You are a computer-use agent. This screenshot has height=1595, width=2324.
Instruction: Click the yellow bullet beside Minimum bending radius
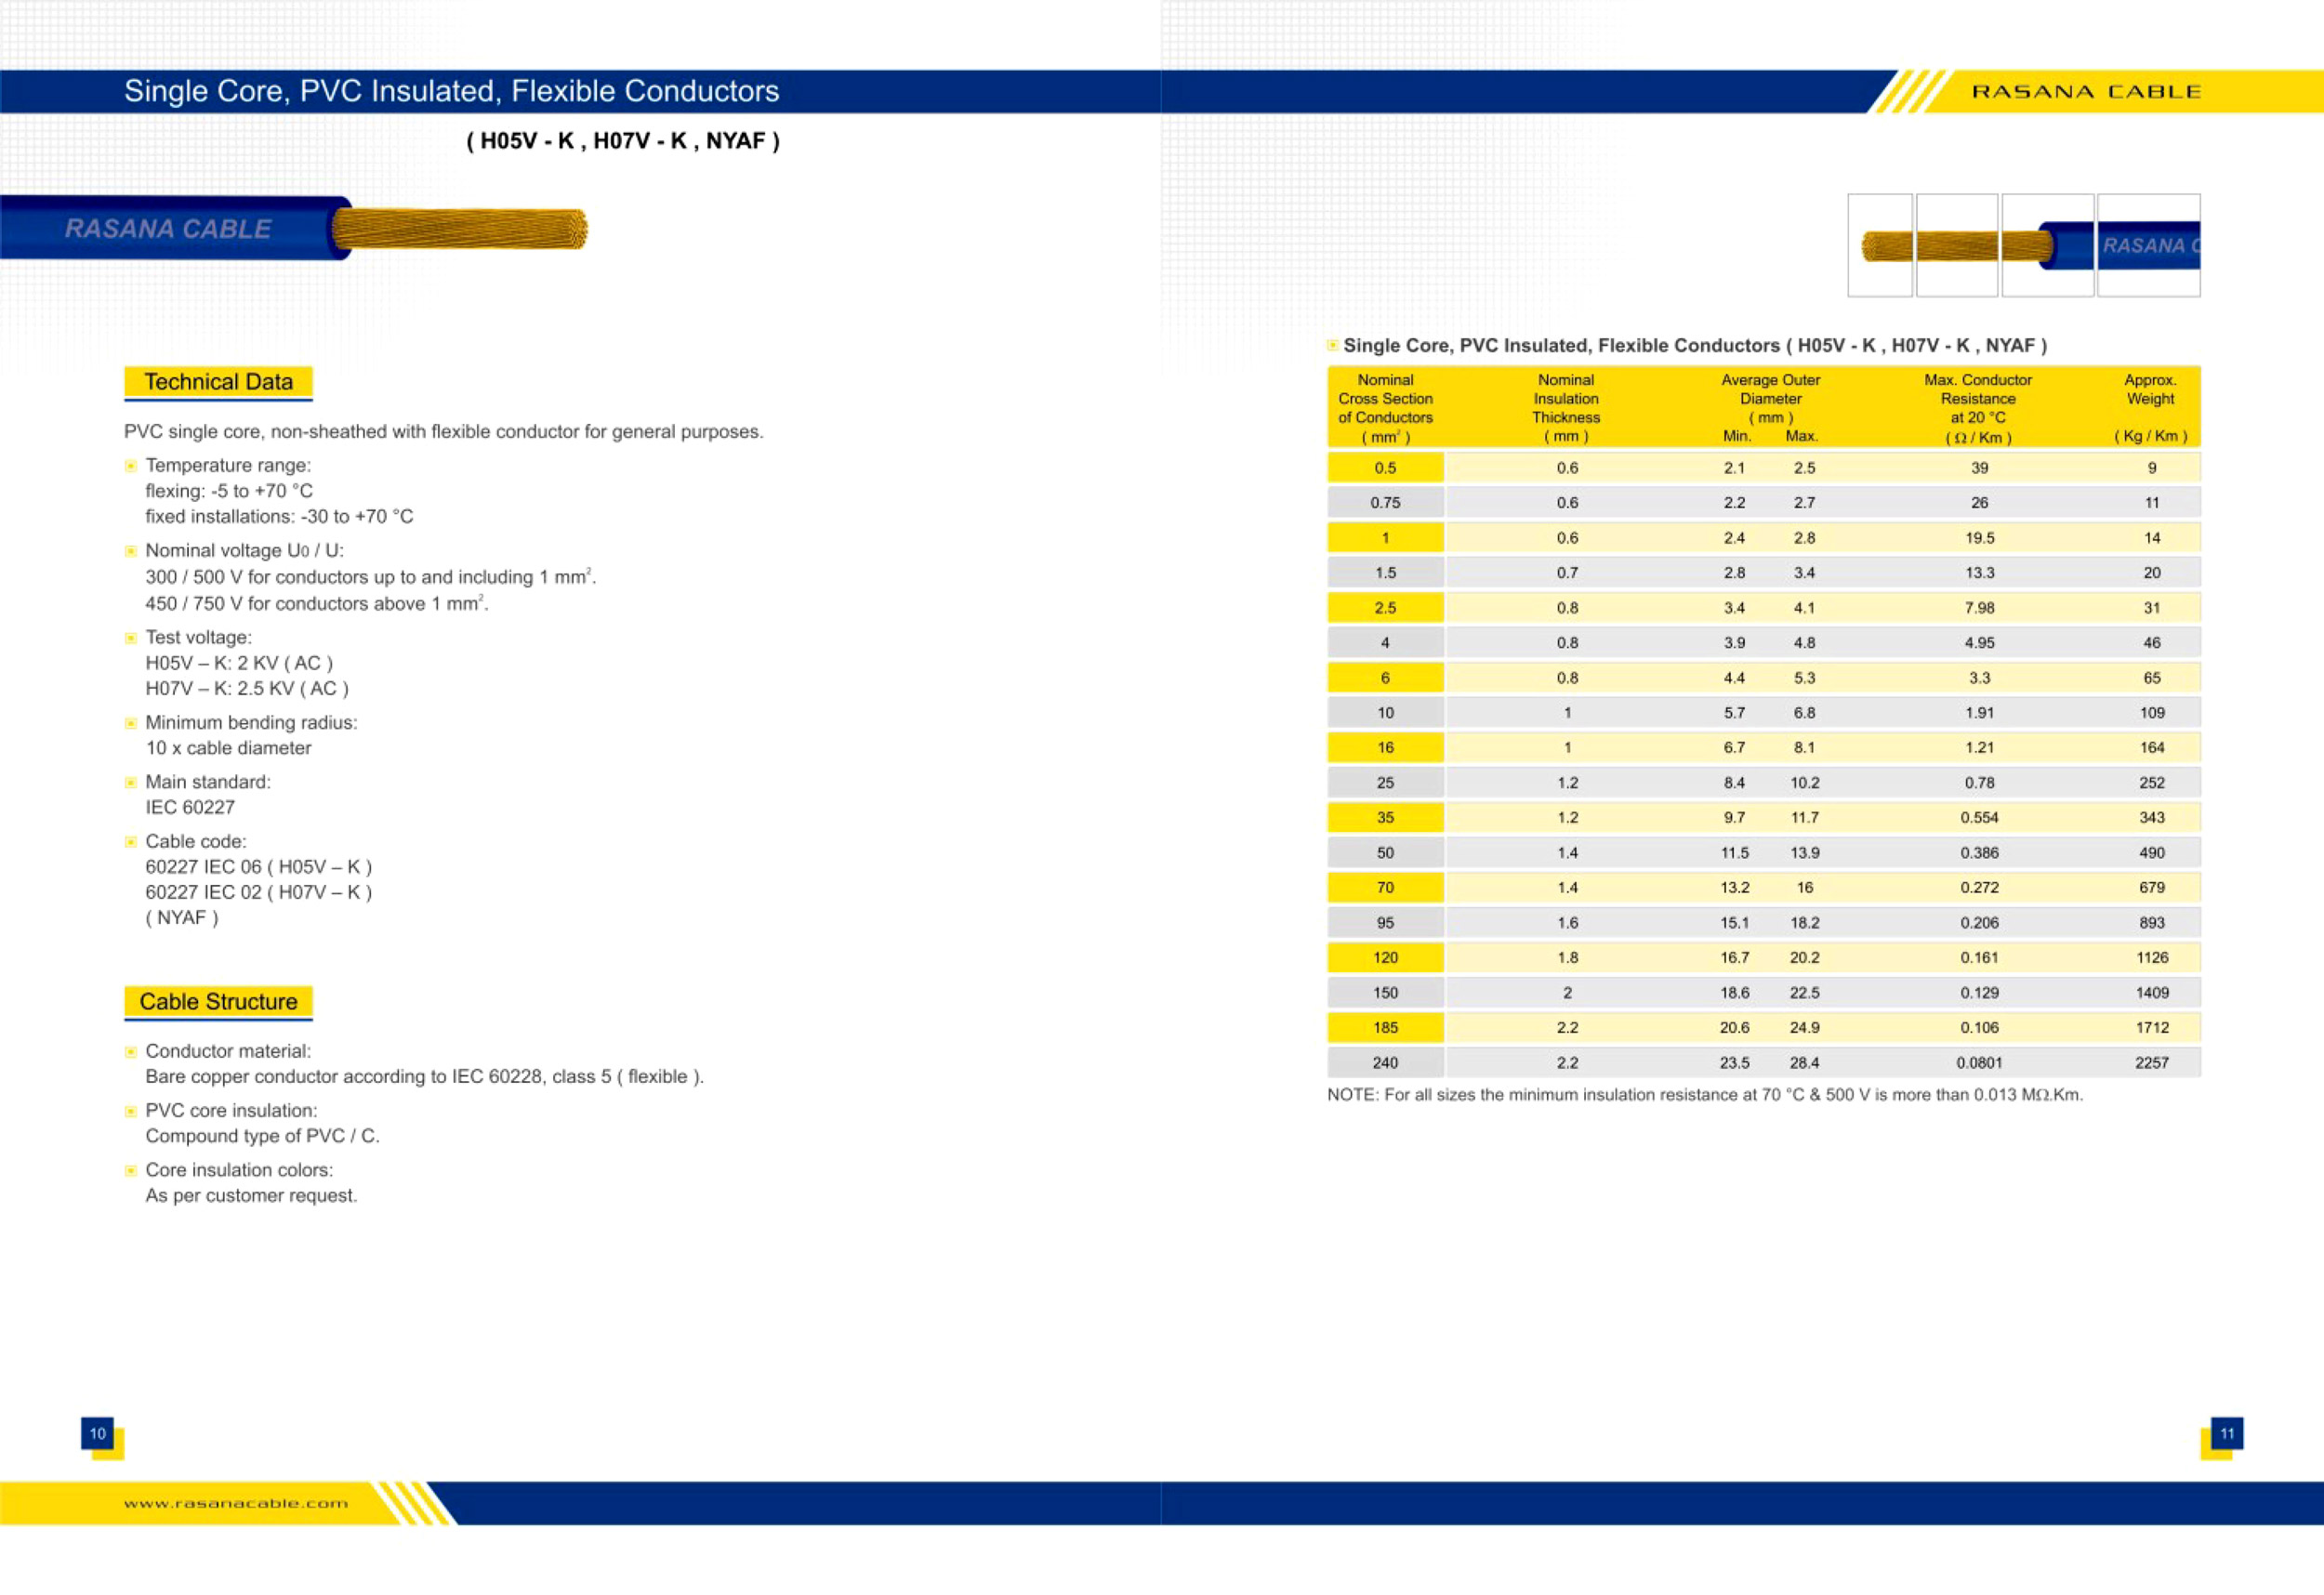130,723
